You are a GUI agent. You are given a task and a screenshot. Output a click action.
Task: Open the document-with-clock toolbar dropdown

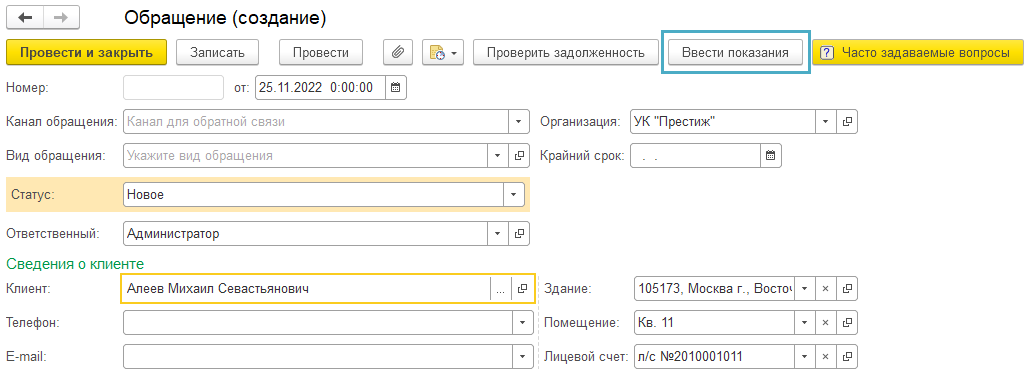(x=443, y=53)
